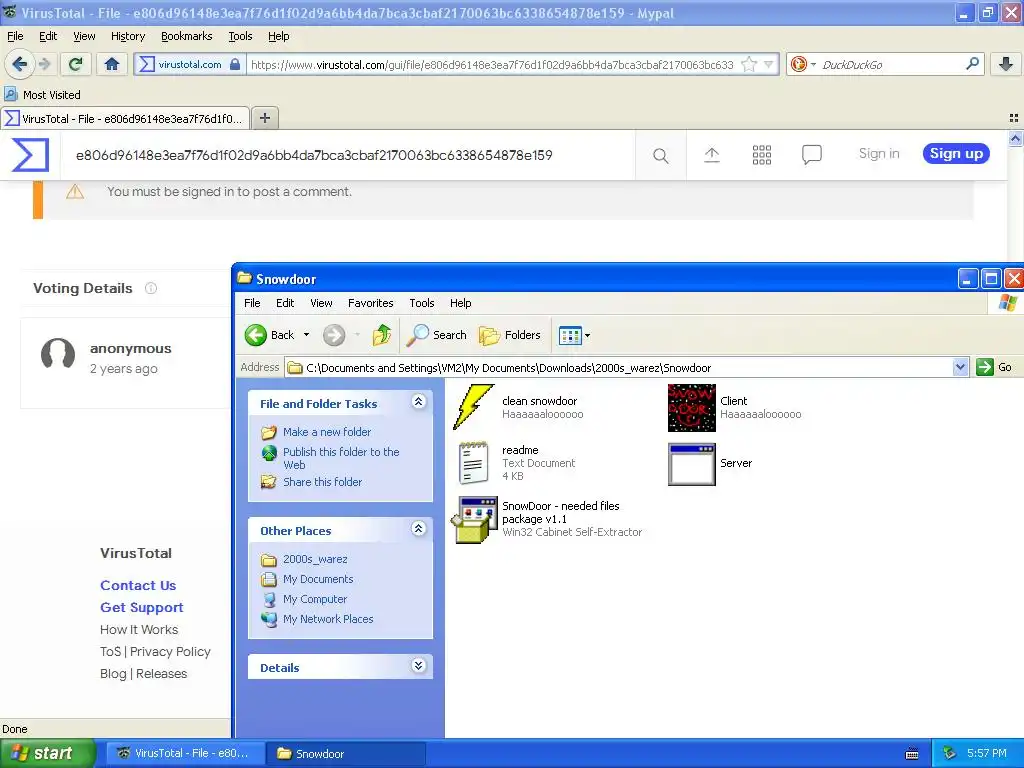Expand the Details panel
The height and width of the screenshot is (768, 1024).
[x=419, y=665]
